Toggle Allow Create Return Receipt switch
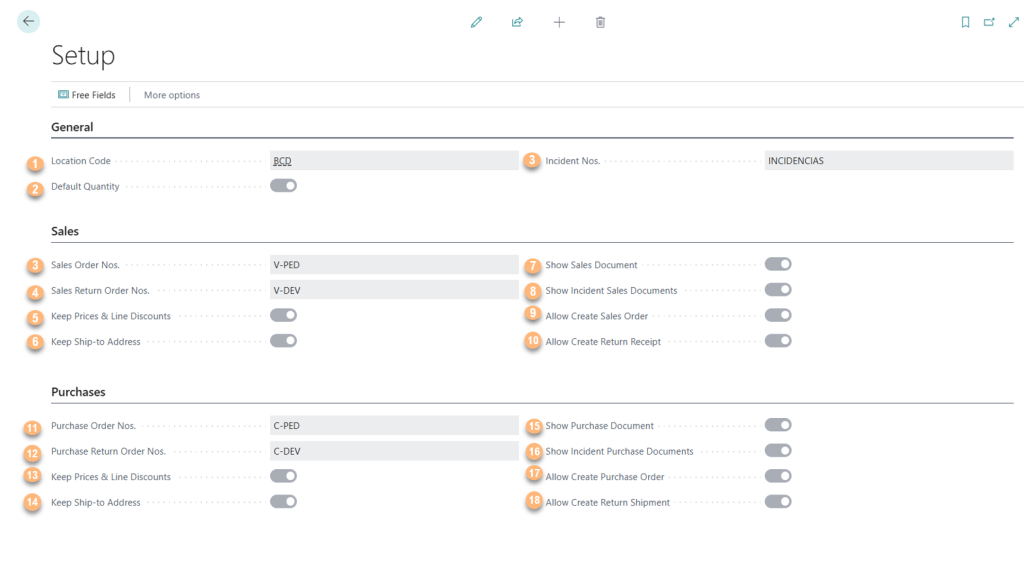1024x575 pixels. [778, 341]
